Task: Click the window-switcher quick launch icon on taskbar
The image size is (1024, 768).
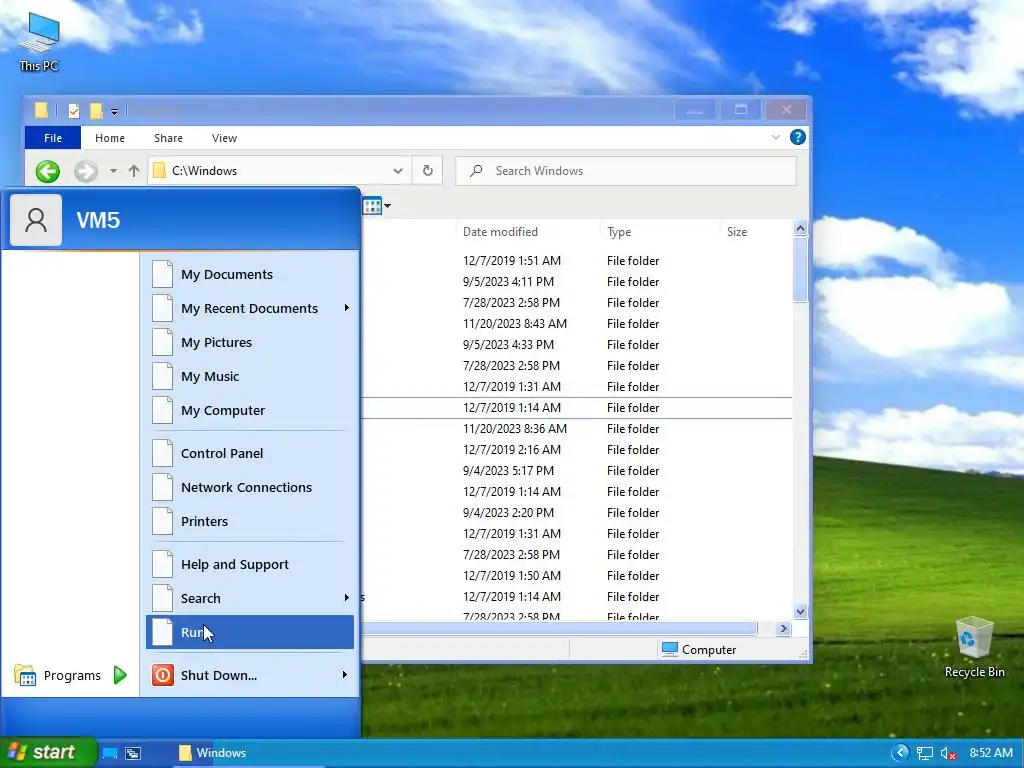Action: 133,753
